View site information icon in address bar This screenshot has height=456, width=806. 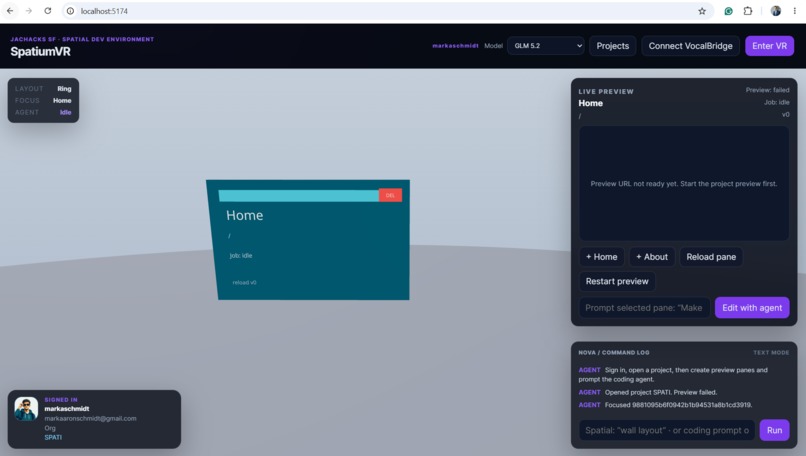pyautogui.click(x=70, y=11)
